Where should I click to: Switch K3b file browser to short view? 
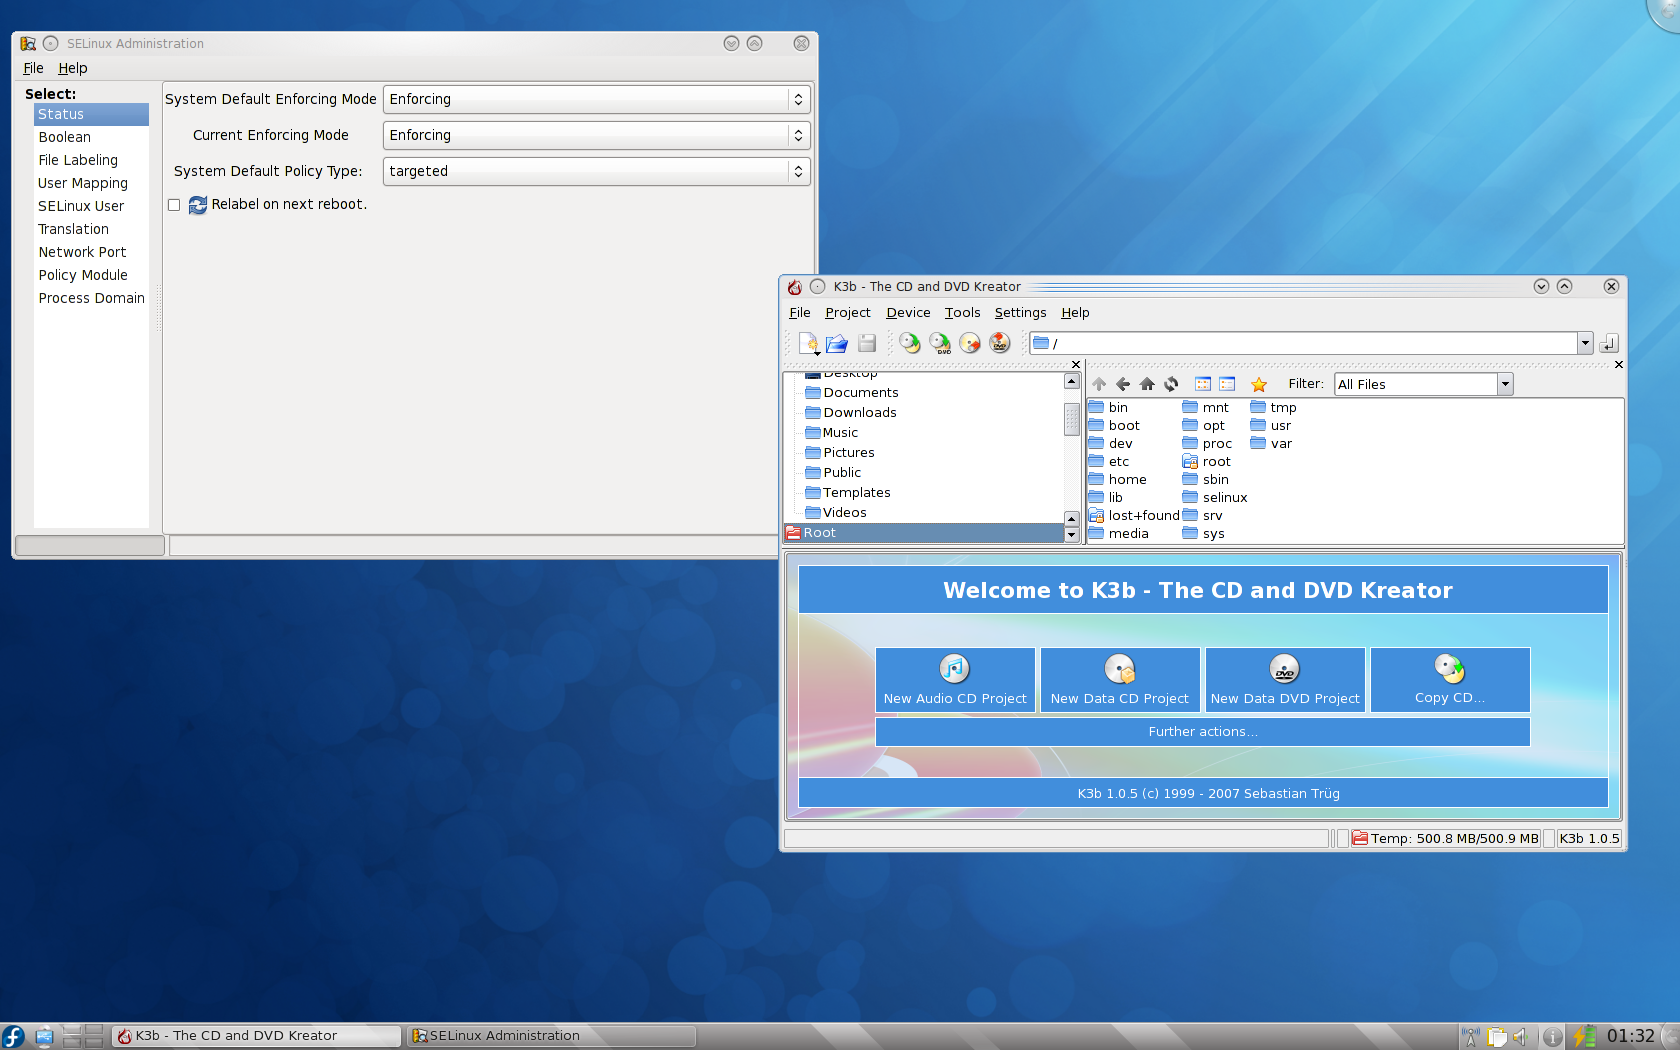[x=1203, y=384]
